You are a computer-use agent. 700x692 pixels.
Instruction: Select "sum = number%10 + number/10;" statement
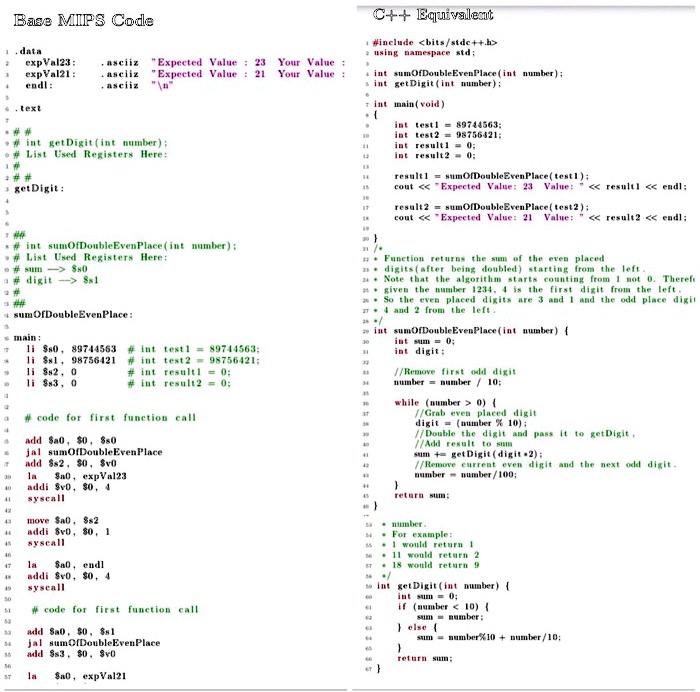[489, 638]
